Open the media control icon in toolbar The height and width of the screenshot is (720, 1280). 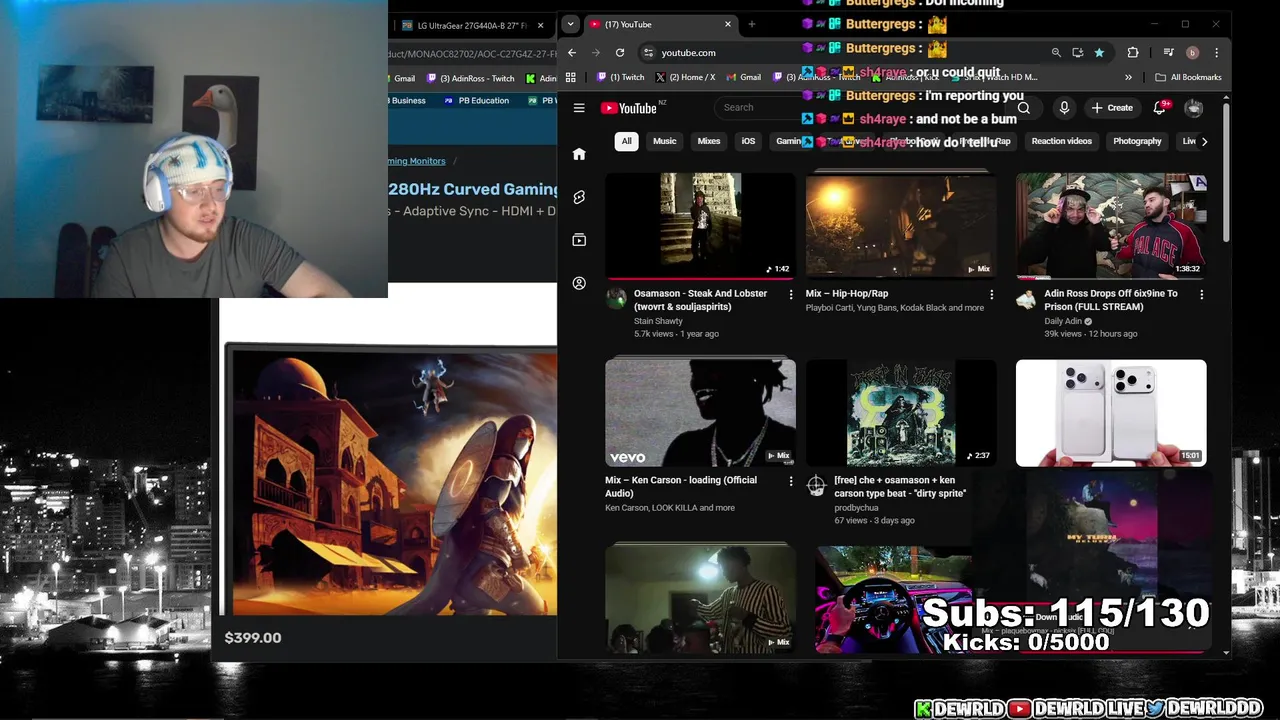coord(1168,52)
